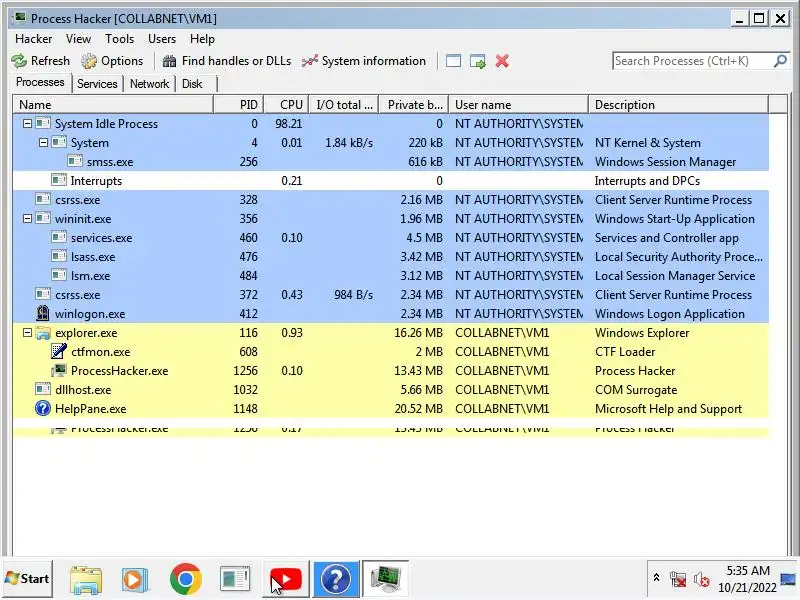Click the winlogon.exe keys icon
This screenshot has height=600, width=800.
43,313
